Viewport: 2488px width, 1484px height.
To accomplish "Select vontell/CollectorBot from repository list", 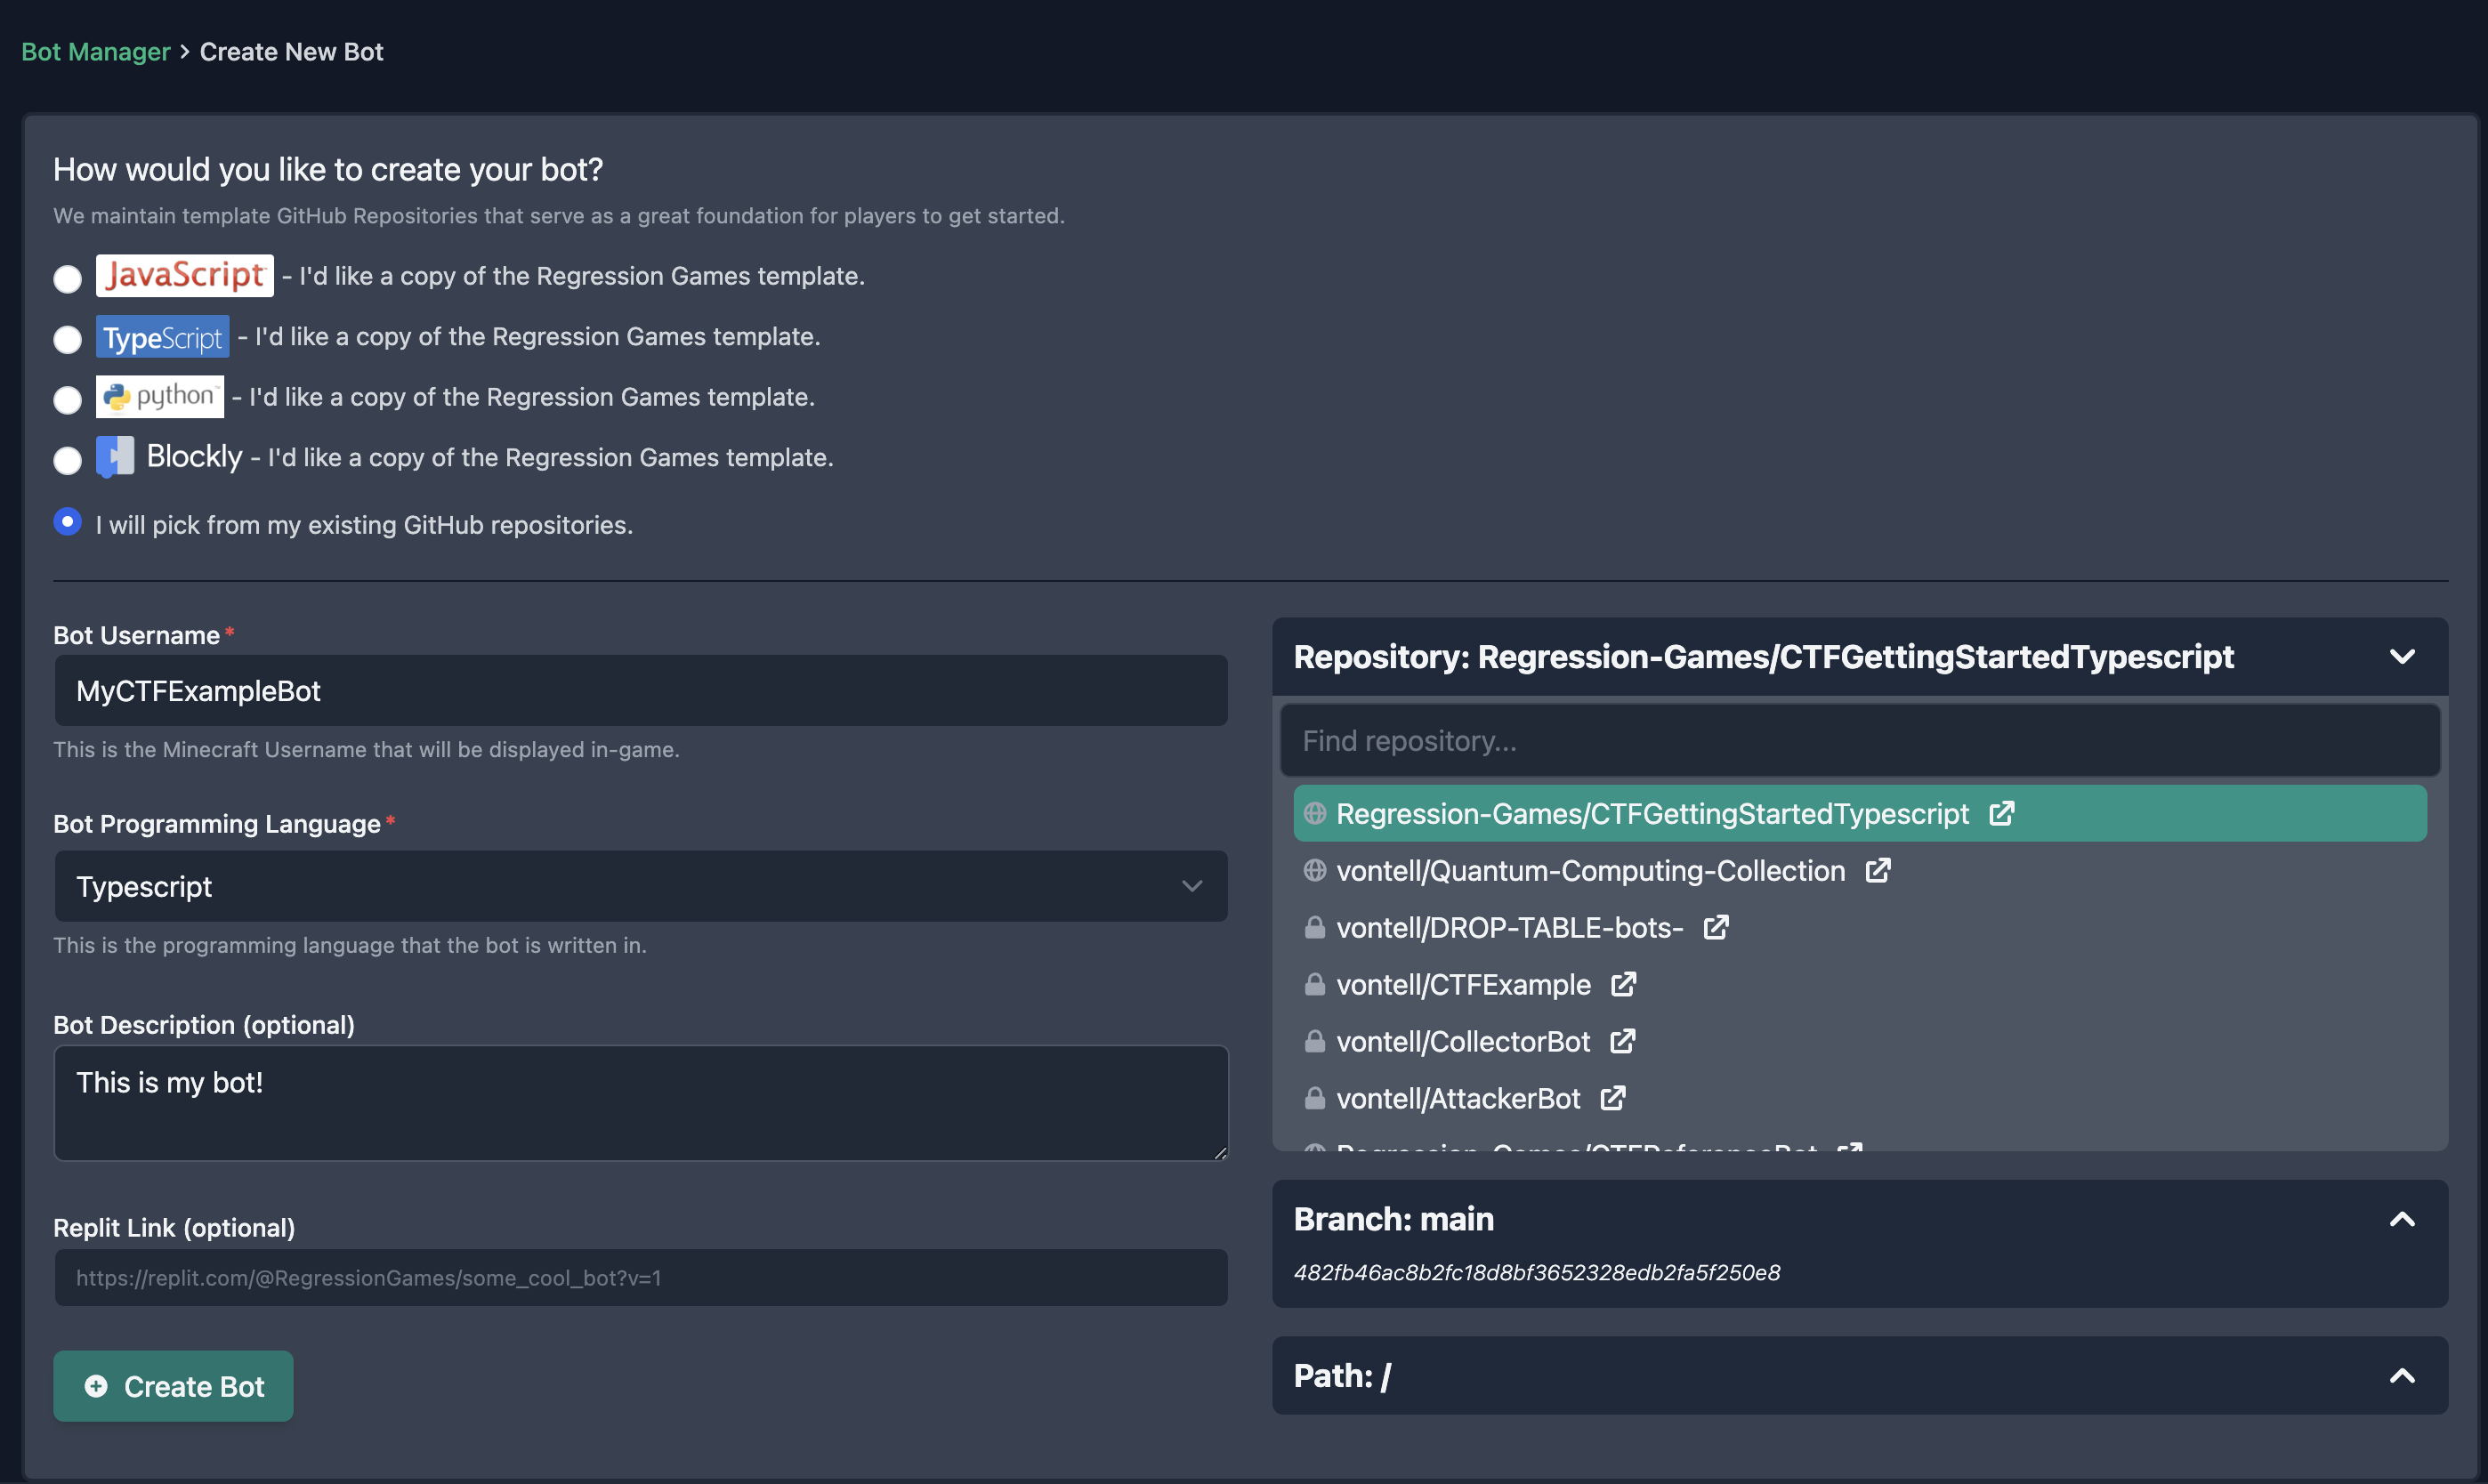I will (1462, 1041).
